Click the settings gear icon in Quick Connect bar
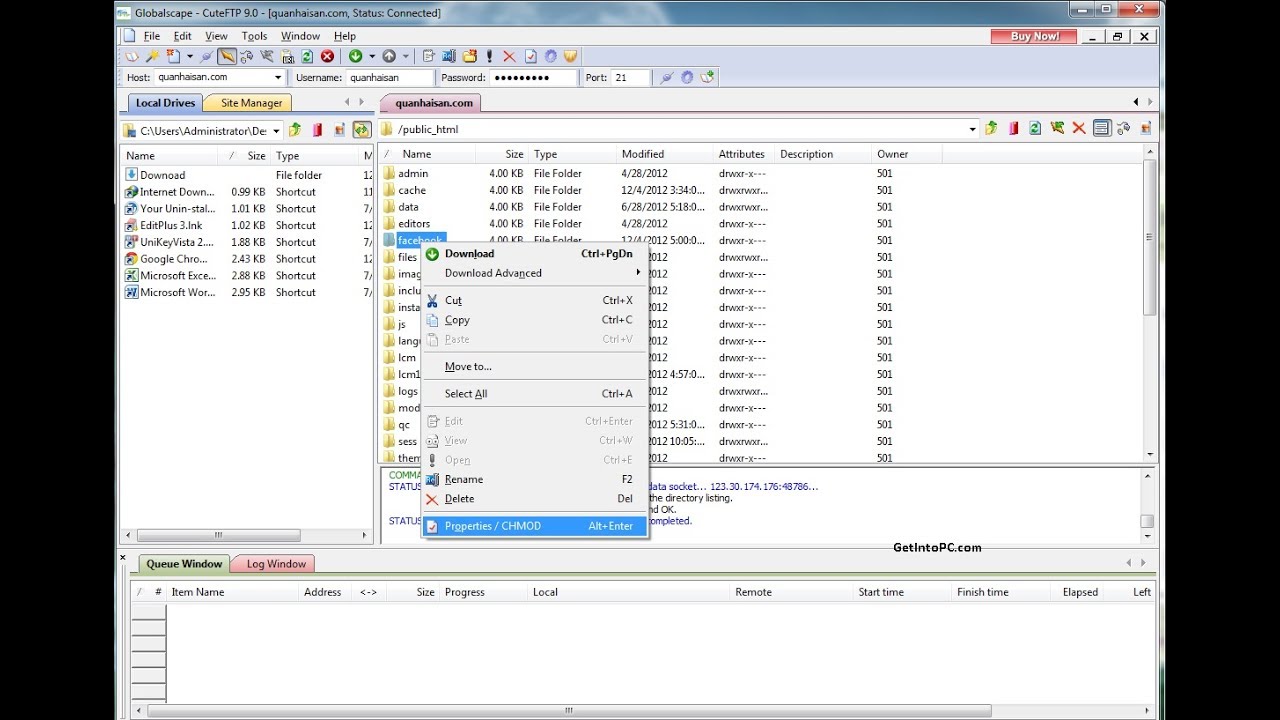 (x=687, y=77)
